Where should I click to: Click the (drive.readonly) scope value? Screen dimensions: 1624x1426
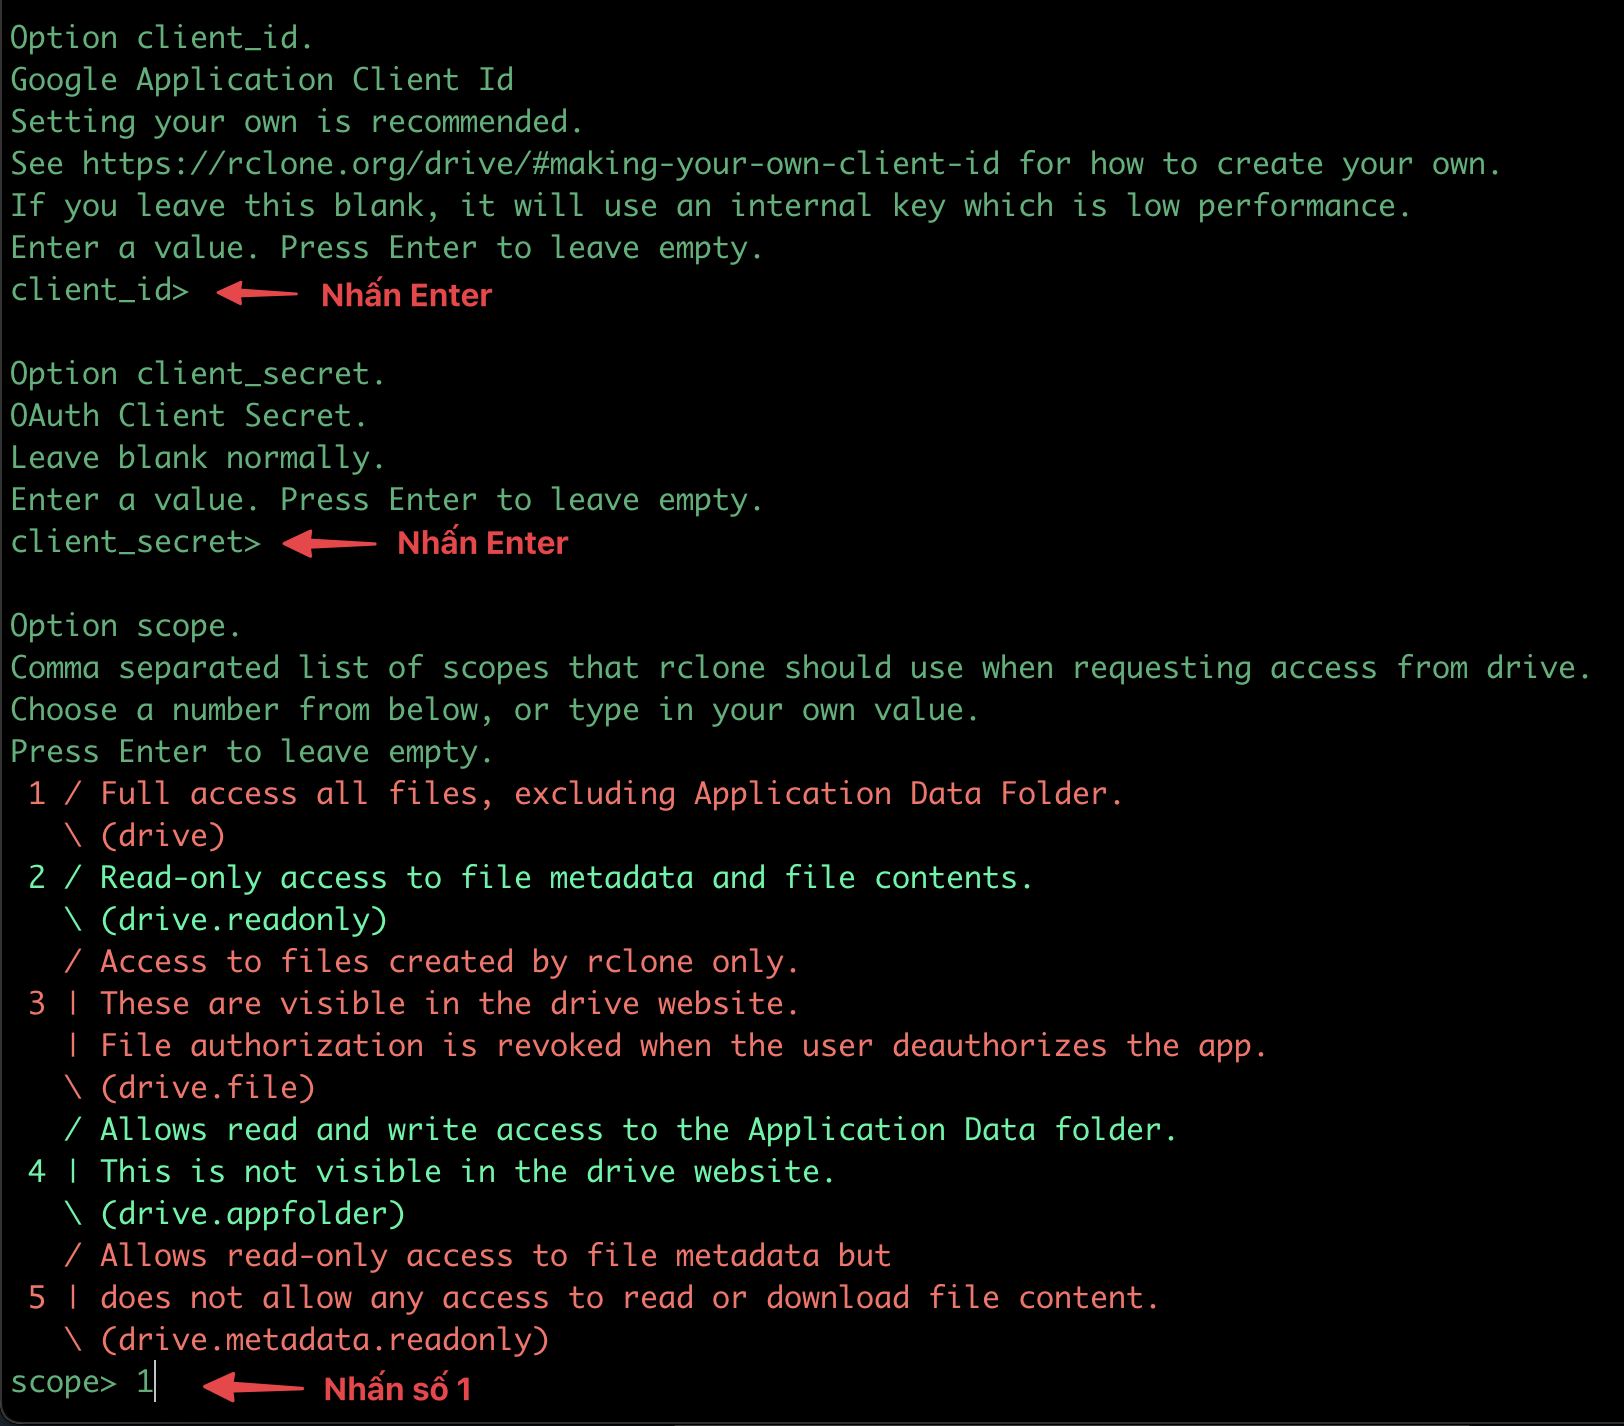point(244,920)
